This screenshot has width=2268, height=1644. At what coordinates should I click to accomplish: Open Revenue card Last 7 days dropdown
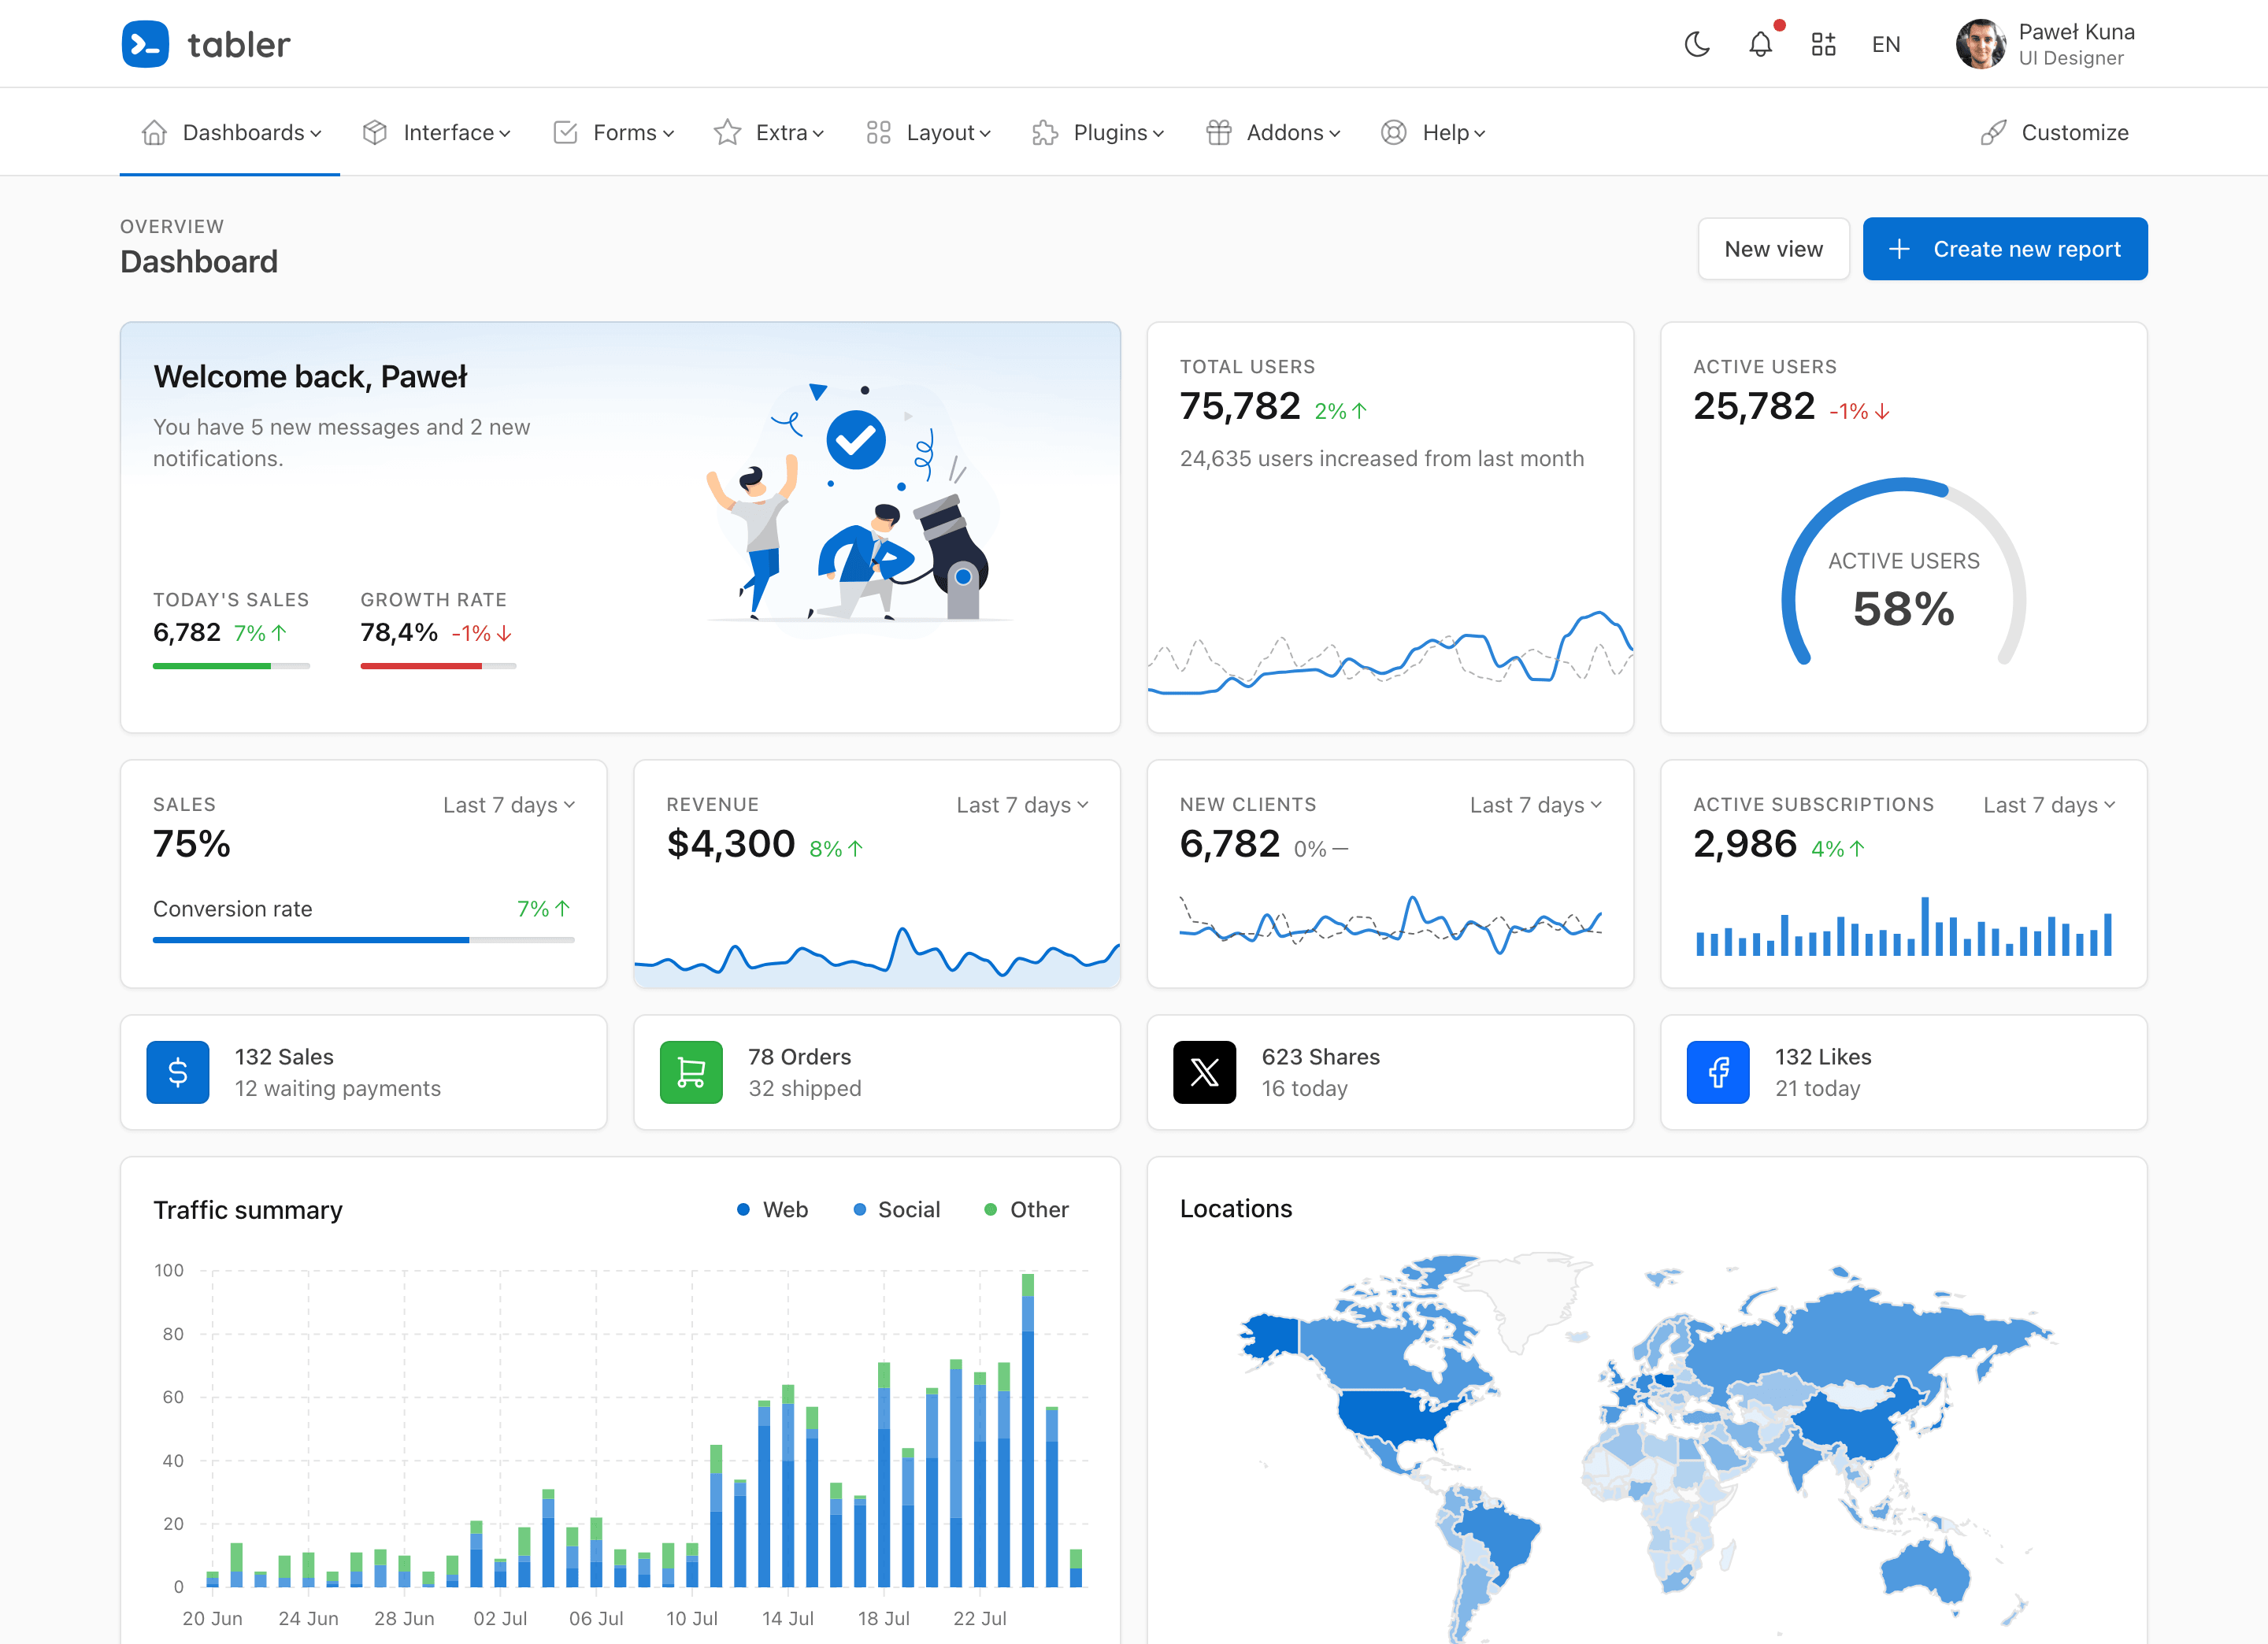[x=1023, y=805]
